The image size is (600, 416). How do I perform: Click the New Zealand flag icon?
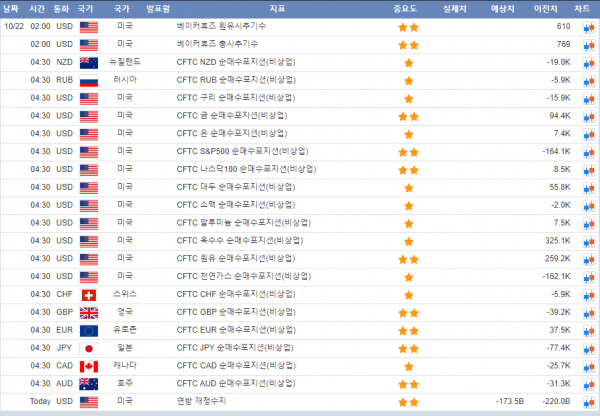click(88, 63)
